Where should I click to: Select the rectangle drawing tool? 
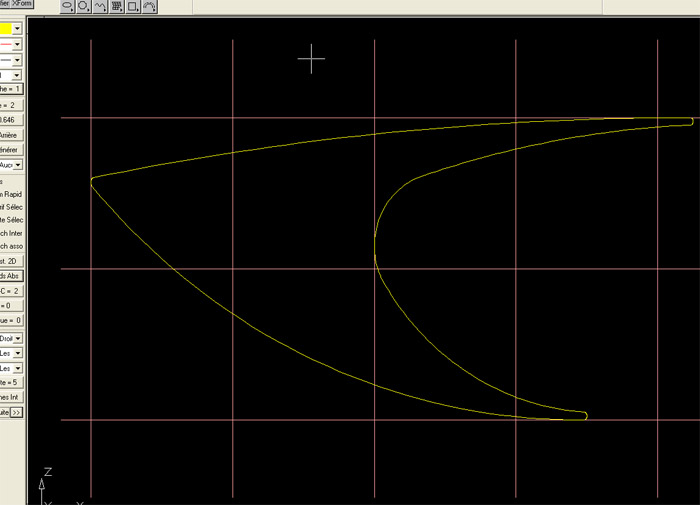[x=133, y=6]
